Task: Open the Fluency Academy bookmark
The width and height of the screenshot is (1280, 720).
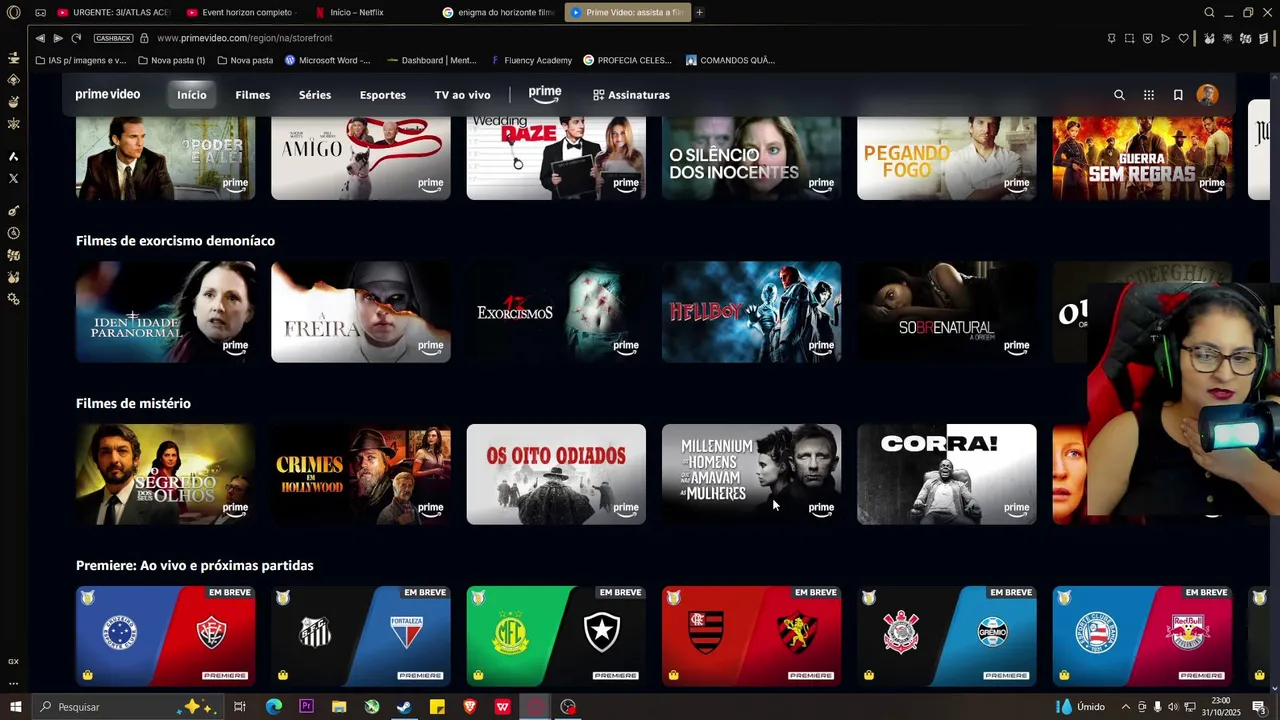Action: point(531,60)
